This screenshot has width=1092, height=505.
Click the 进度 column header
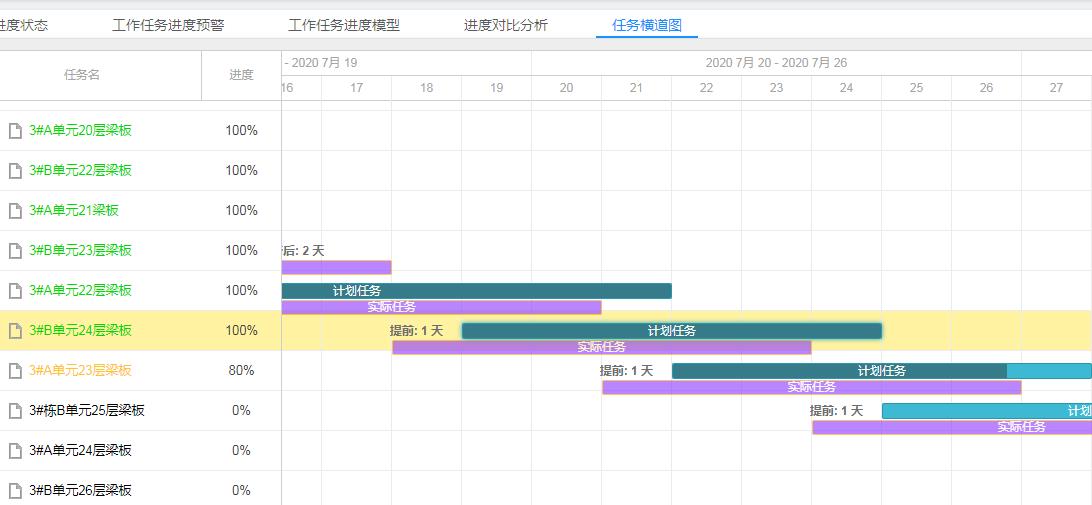(241, 75)
